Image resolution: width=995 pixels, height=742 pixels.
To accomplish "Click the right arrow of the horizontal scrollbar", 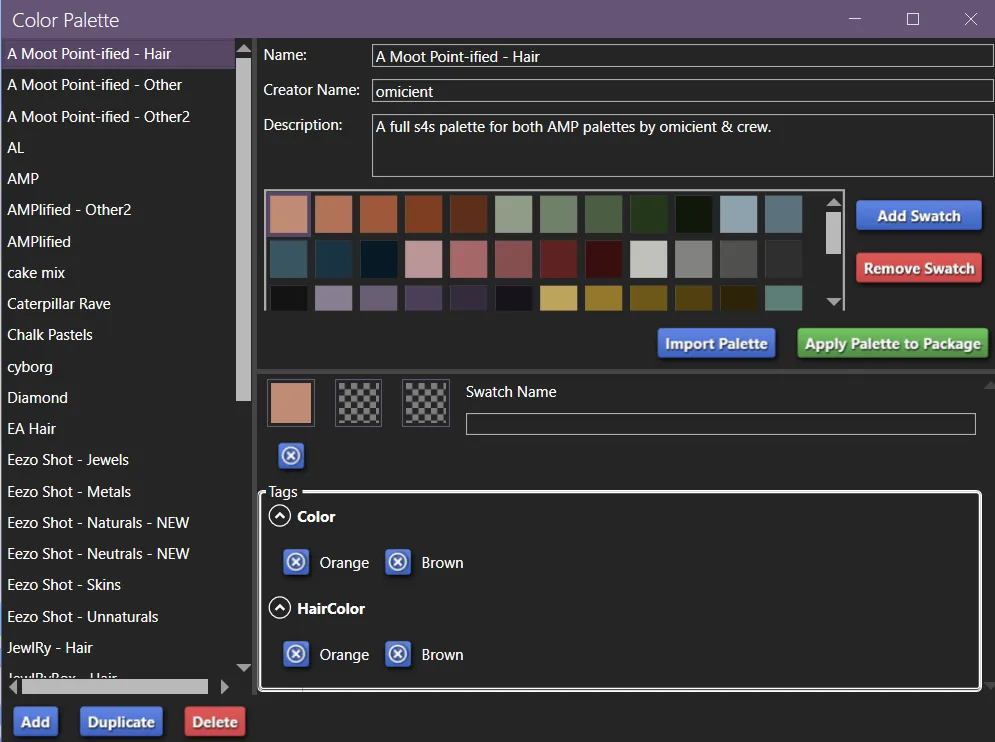I will [226, 687].
